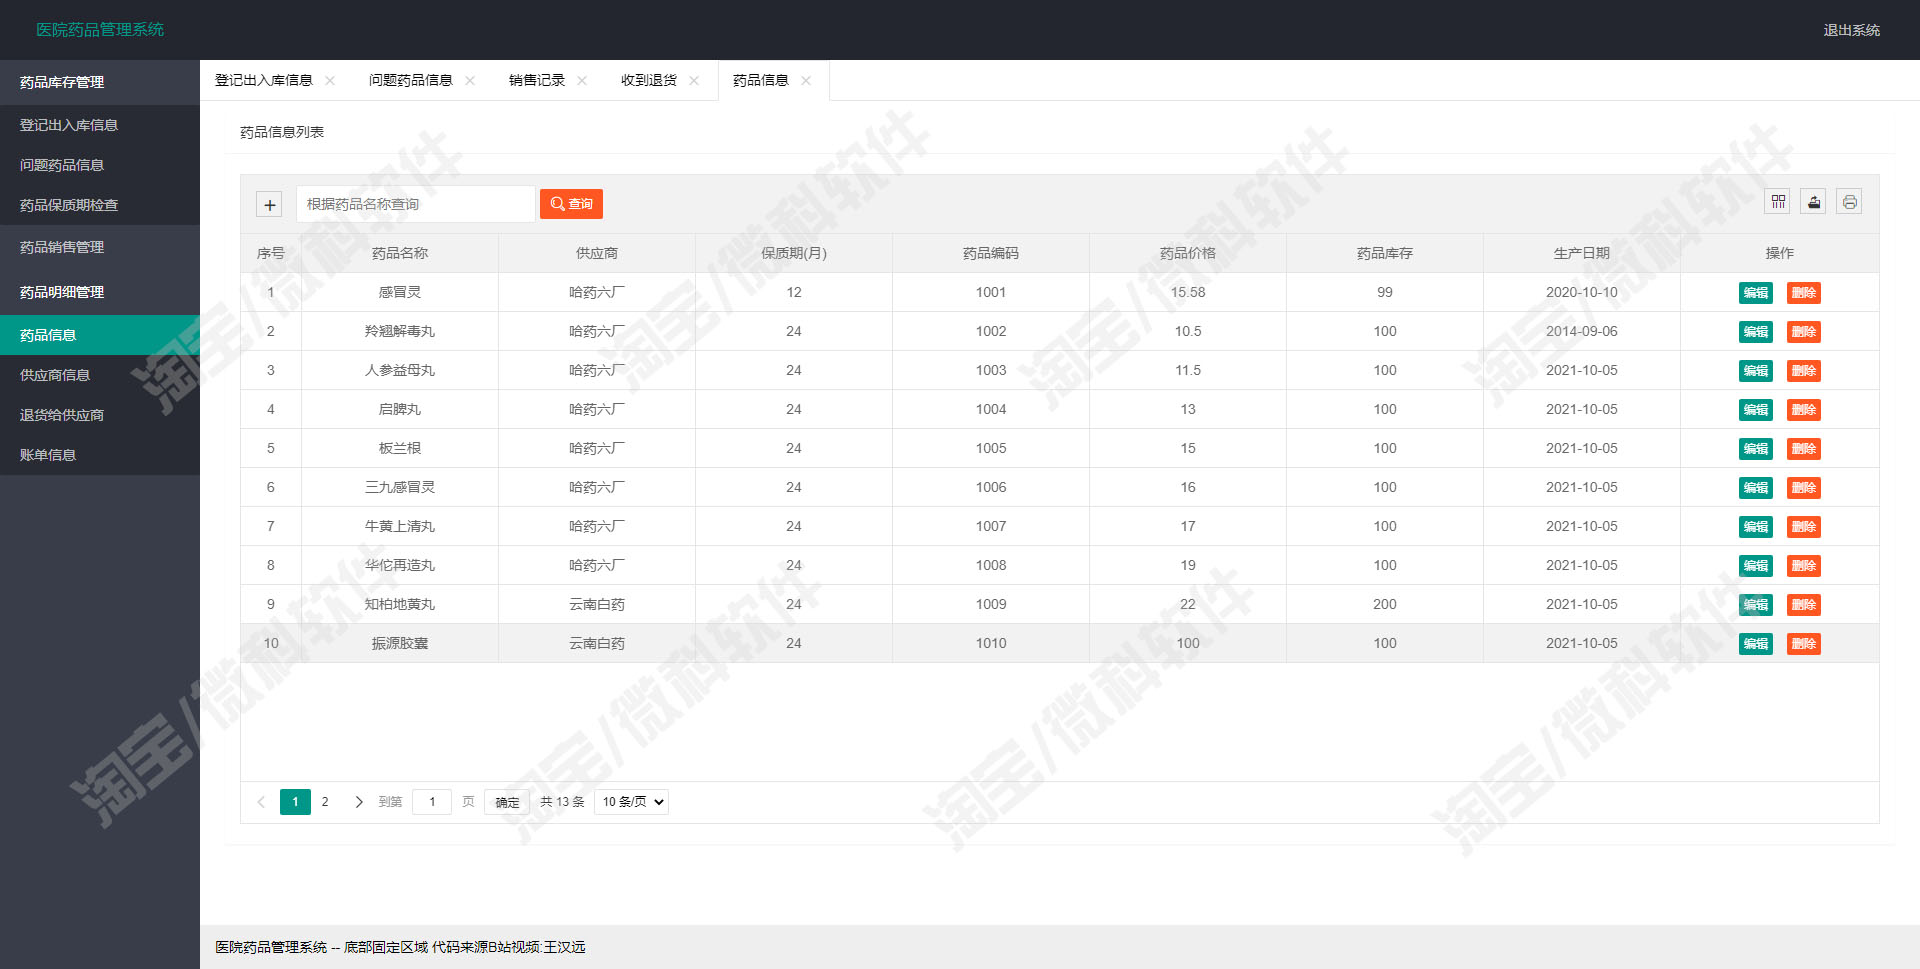1920x969 pixels.
Task: Delete the 华佗再造丸 row
Action: point(1804,566)
